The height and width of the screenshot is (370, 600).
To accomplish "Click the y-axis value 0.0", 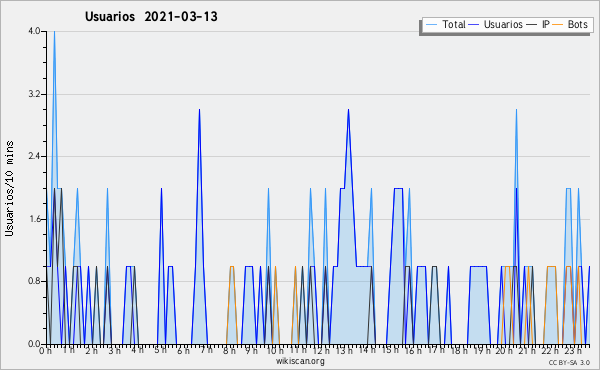I will [34, 344].
